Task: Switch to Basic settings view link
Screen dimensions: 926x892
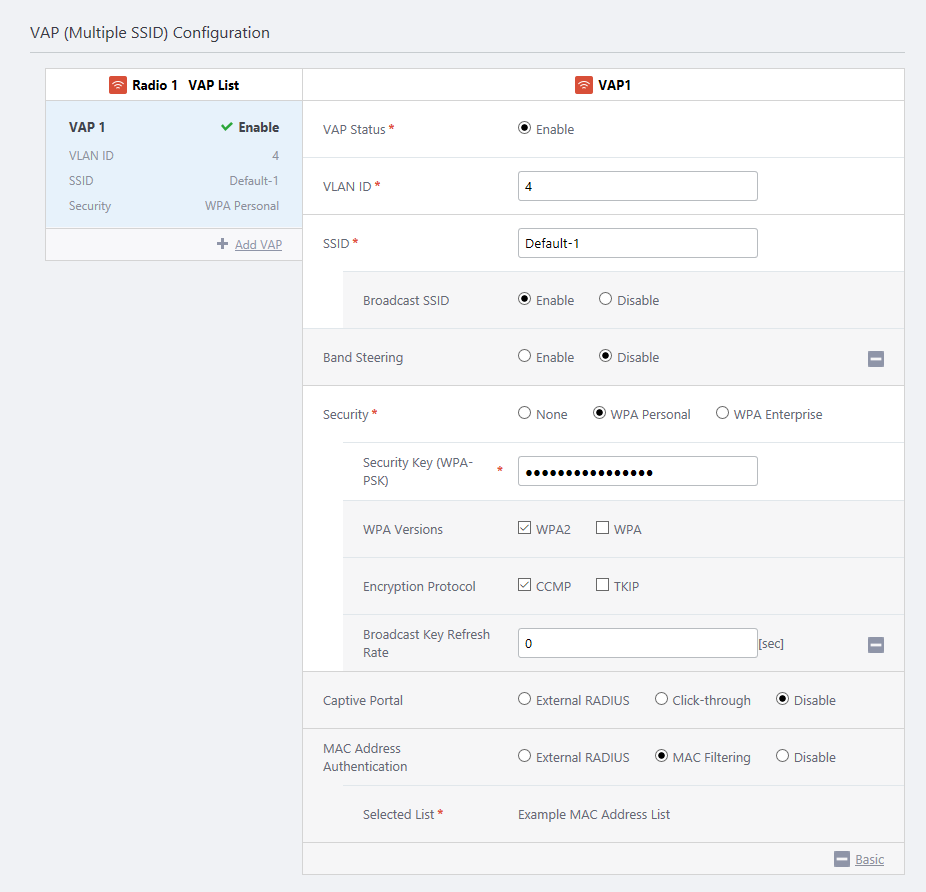Action: point(869,859)
